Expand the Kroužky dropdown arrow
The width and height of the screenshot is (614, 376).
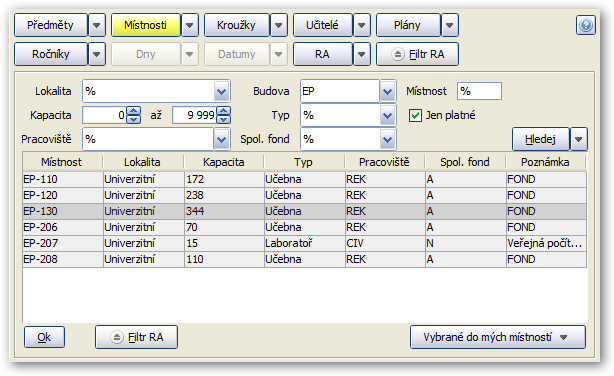click(279, 25)
